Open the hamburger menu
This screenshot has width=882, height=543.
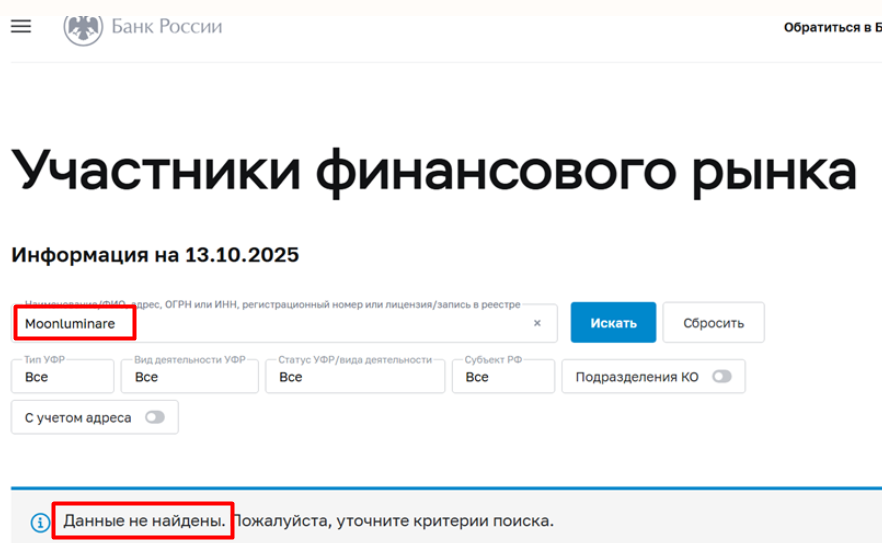[21, 26]
